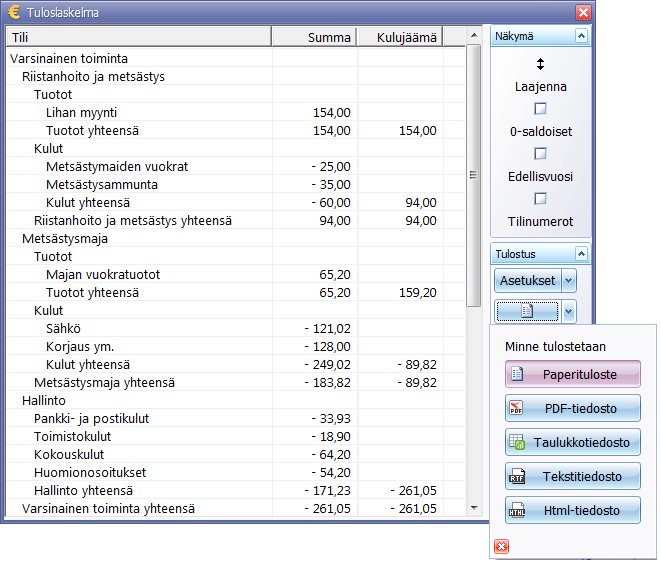Viewport: 661px width, 562px height.
Task: Enable the Edellisvuosi checkbox
Action: click(x=540, y=153)
